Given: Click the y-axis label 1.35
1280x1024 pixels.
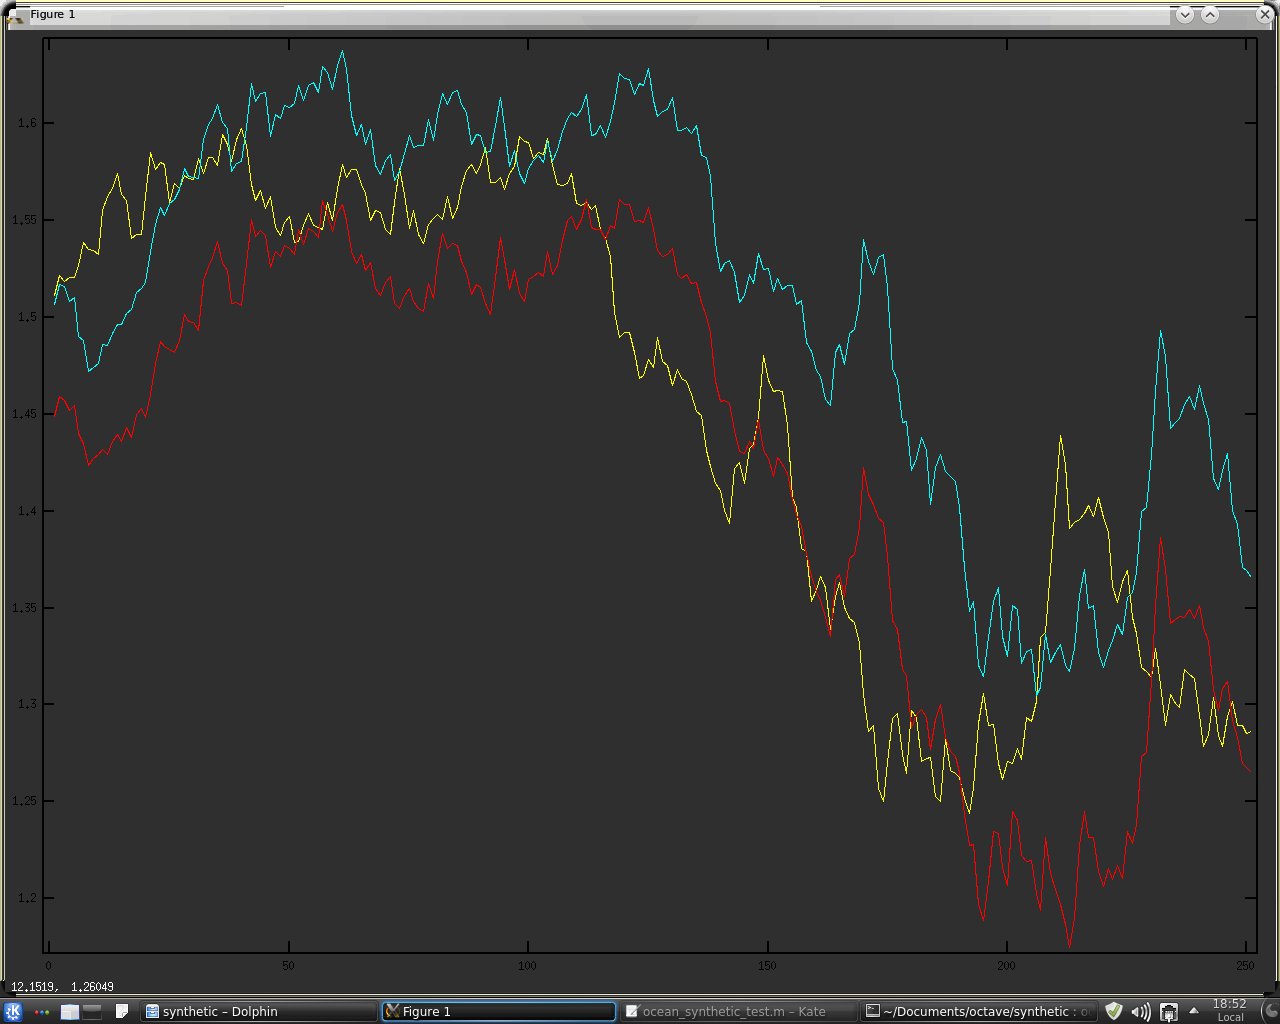Looking at the screenshot, I should coord(25,608).
